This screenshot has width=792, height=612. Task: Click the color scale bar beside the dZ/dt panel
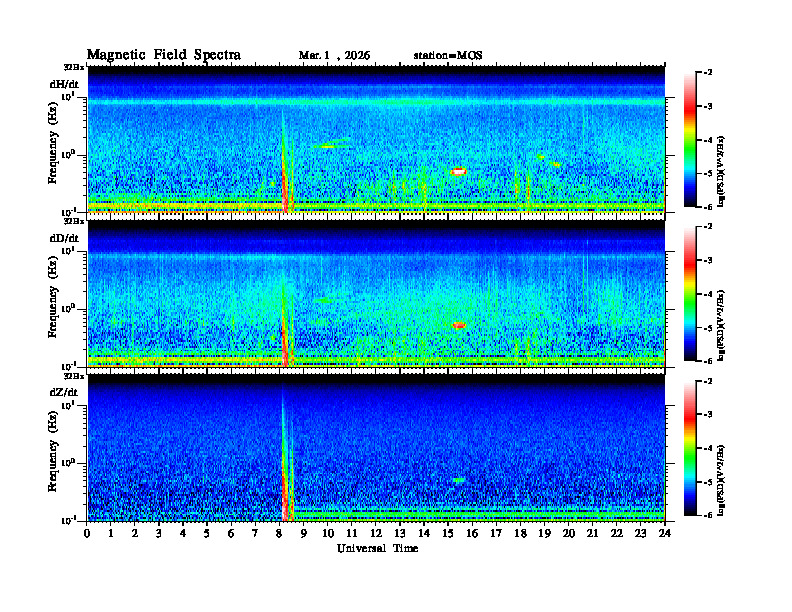tap(690, 448)
